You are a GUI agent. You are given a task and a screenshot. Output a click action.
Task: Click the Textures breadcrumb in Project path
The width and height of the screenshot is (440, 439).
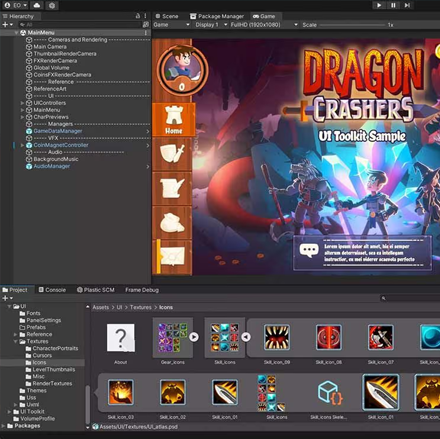141,307
